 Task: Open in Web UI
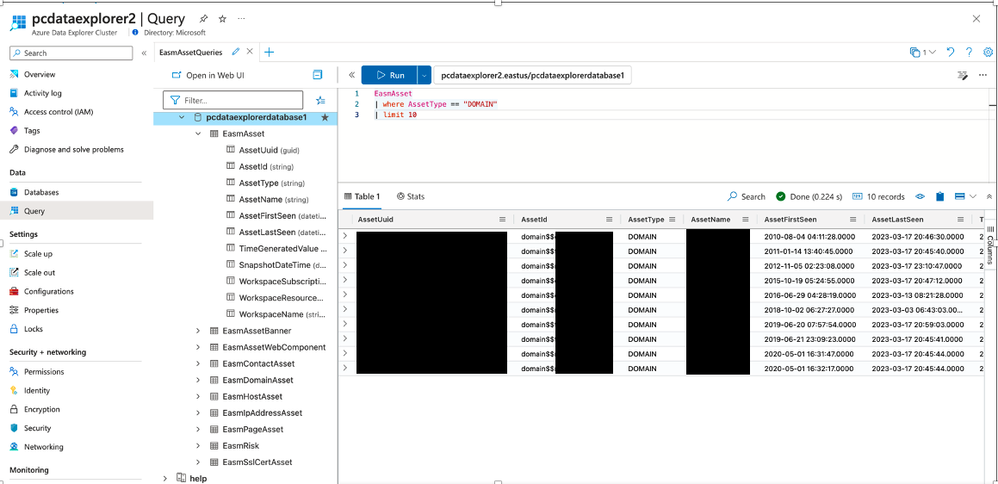pos(208,75)
